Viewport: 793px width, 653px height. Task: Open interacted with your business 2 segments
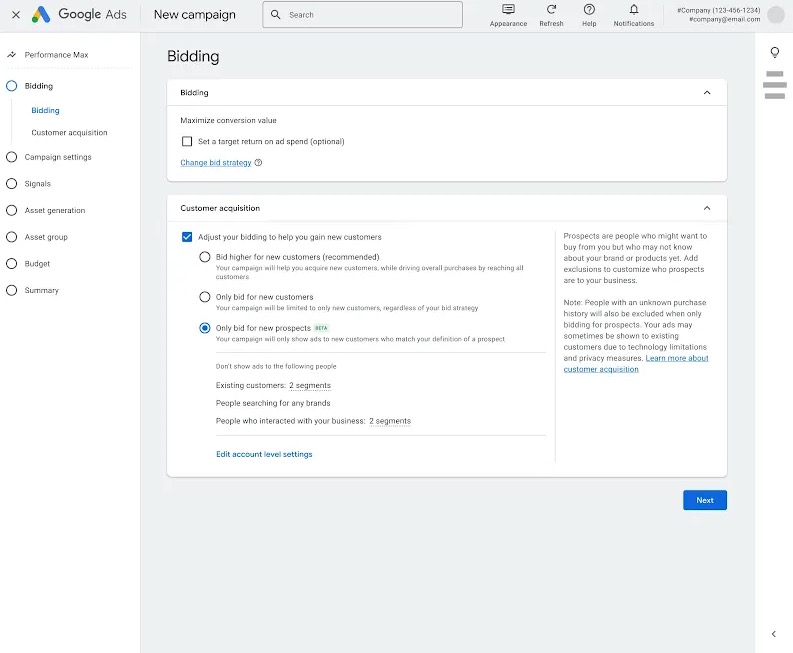[x=390, y=421]
